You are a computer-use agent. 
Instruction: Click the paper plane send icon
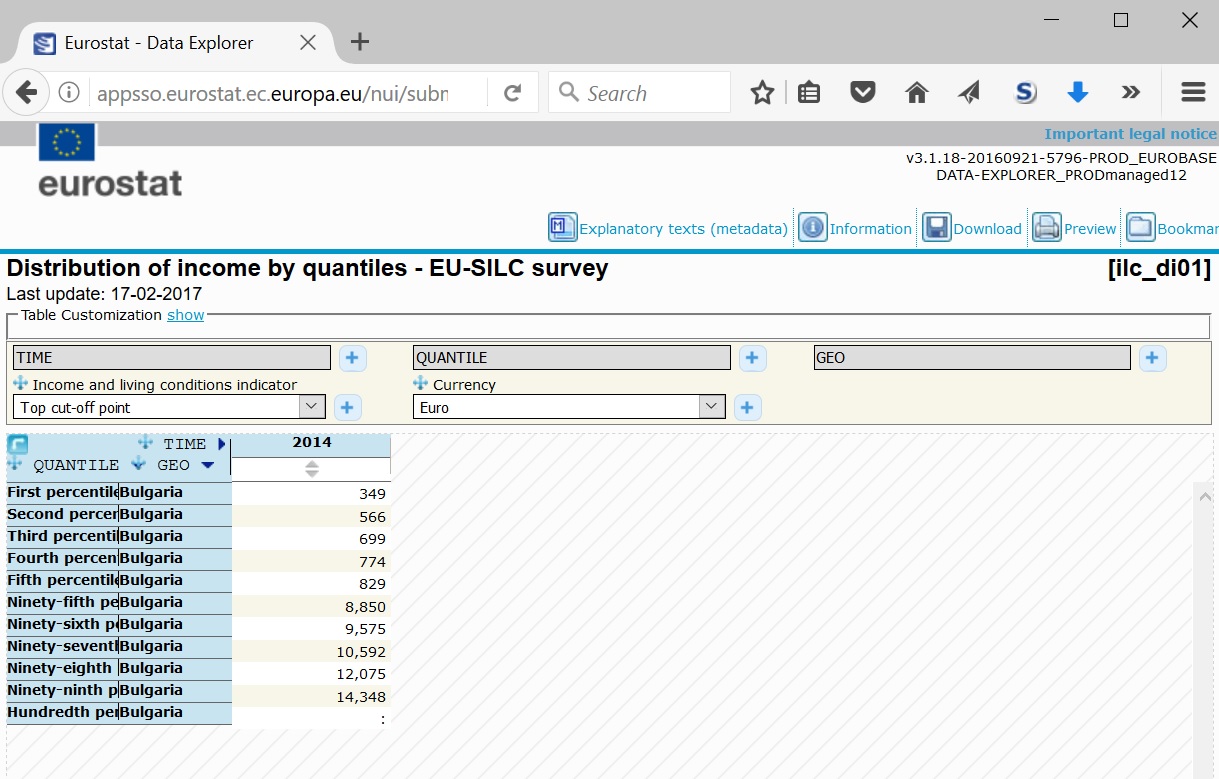[x=969, y=93]
